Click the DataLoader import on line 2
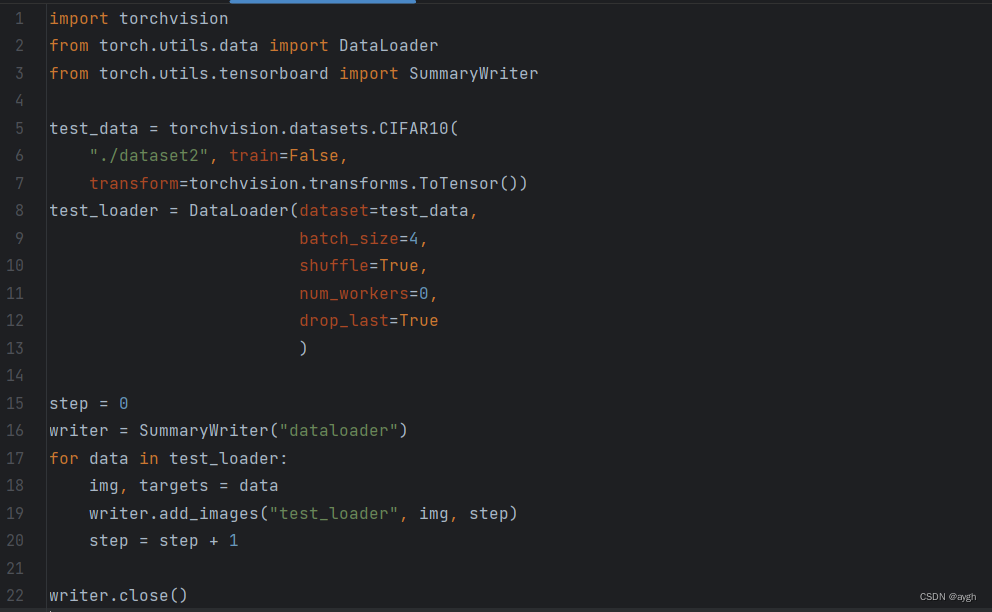 [388, 46]
